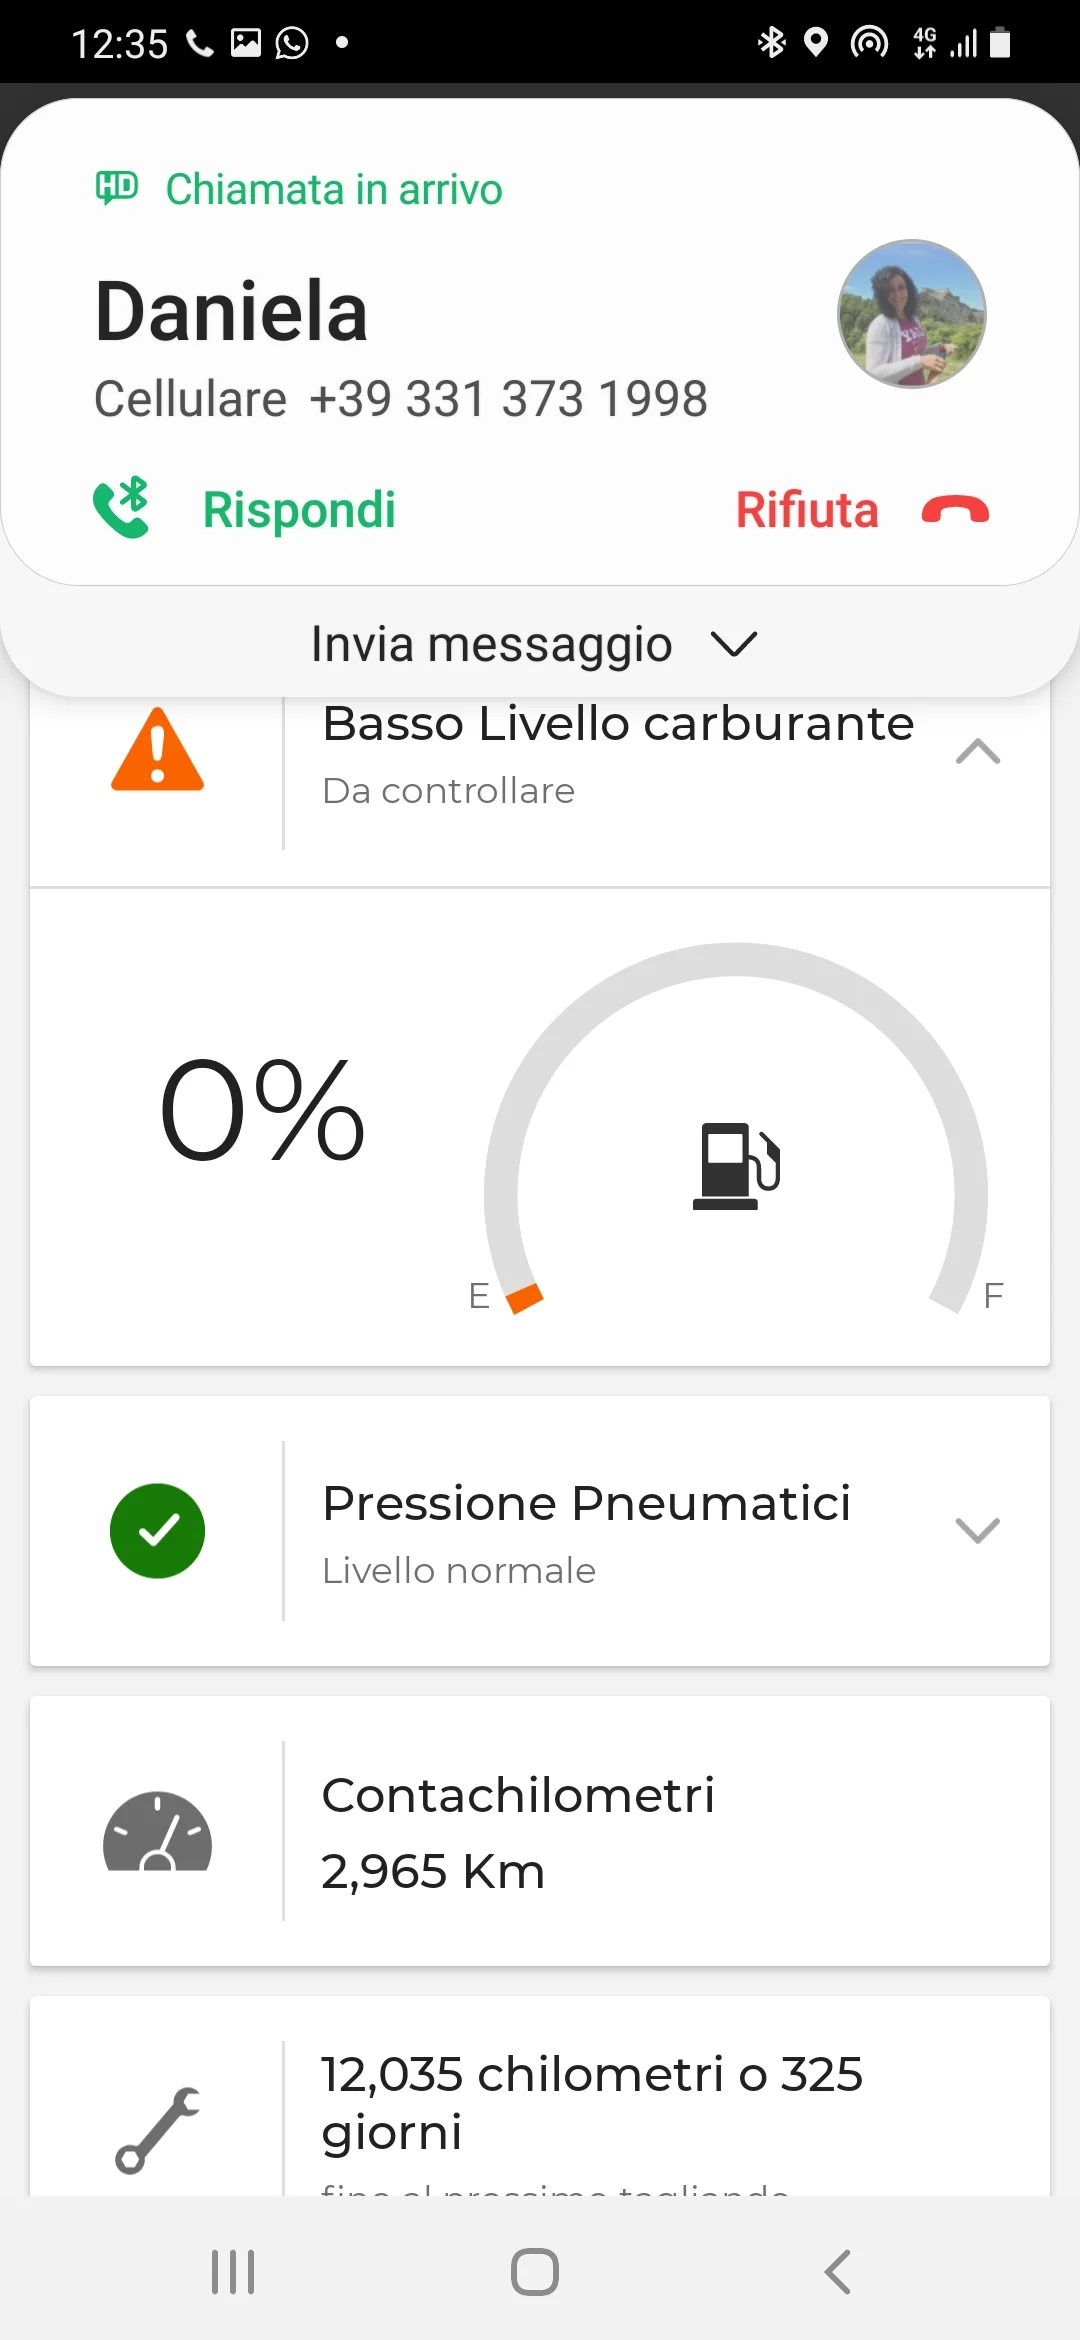Open recent apps from navigation bar
The image size is (1080, 2340).
(x=233, y=2272)
